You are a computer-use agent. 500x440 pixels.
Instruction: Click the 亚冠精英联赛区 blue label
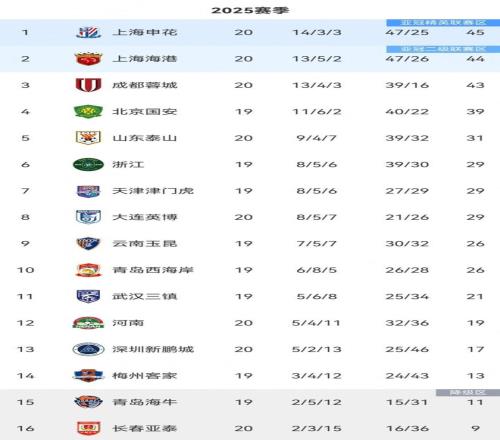click(443, 23)
